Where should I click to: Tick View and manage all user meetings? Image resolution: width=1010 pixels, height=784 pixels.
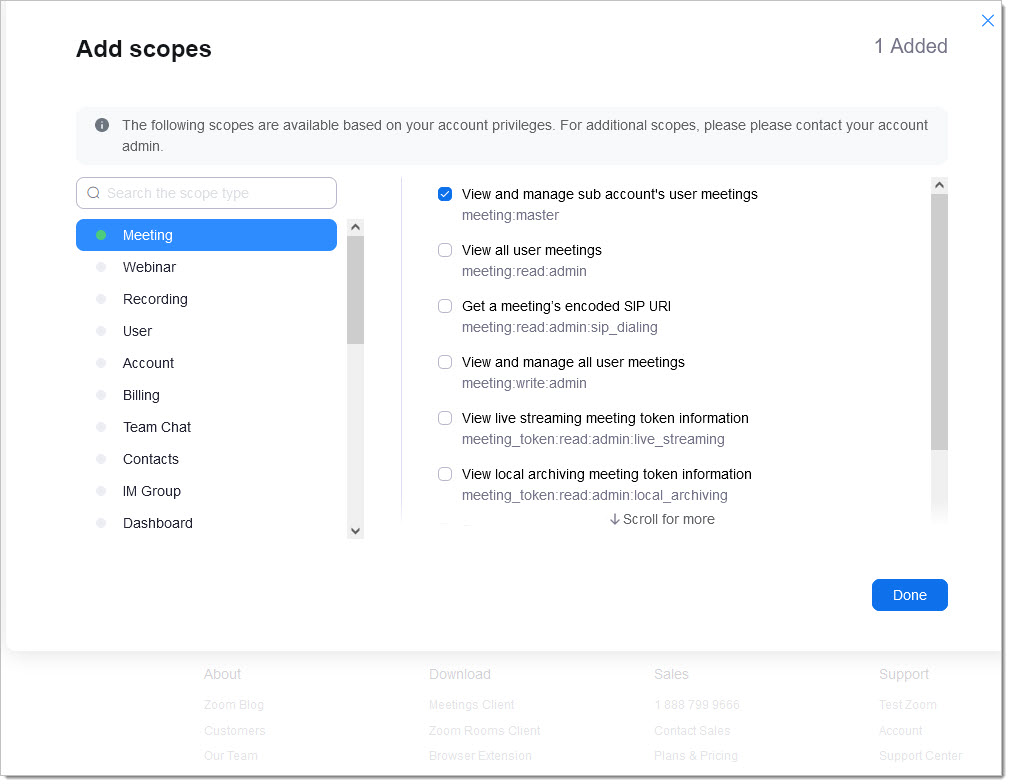tap(445, 362)
